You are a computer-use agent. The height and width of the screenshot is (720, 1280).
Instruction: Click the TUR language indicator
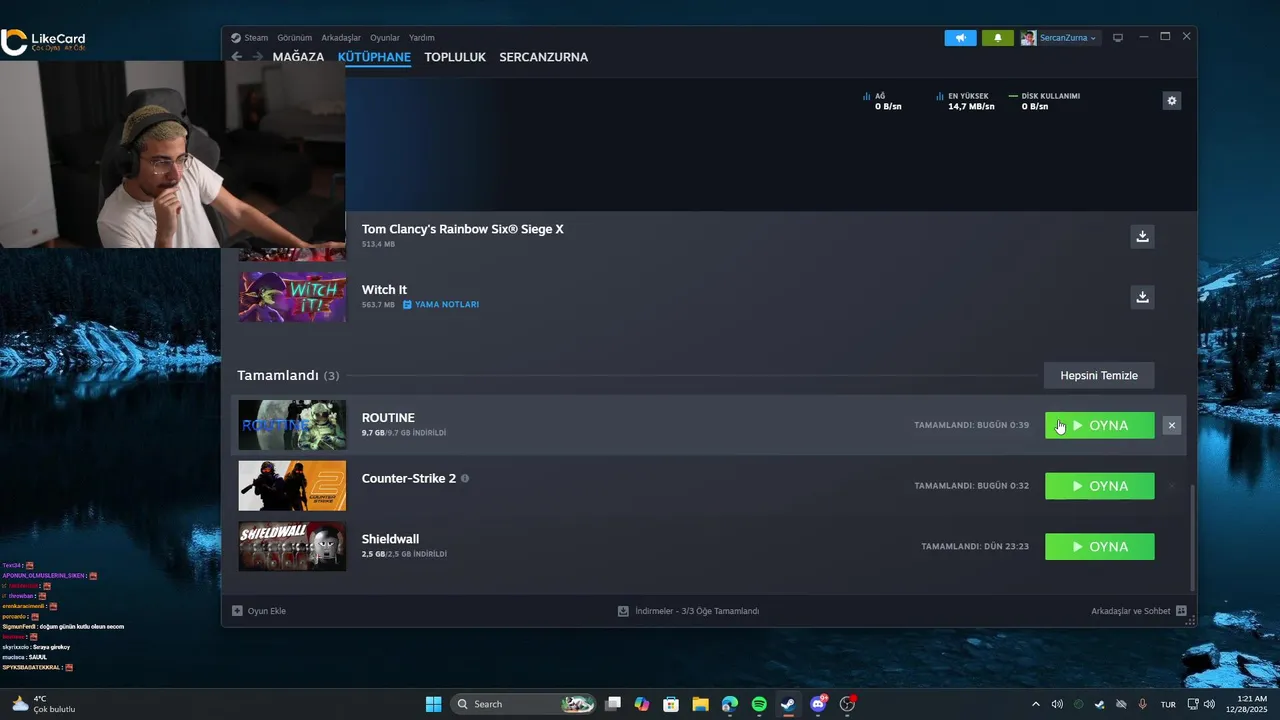pos(1168,704)
